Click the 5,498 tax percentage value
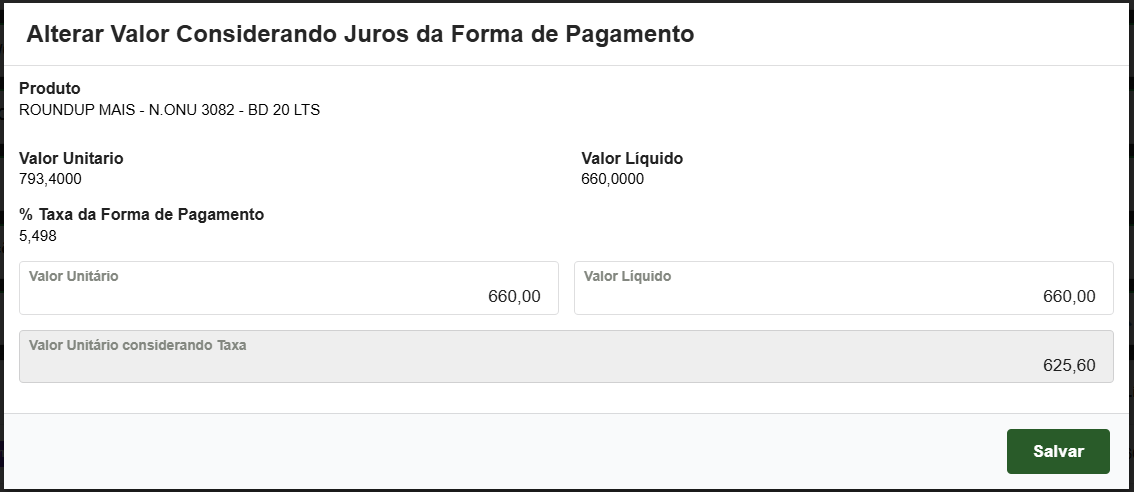Viewport: 1134px width, 492px height. (x=38, y=236)
